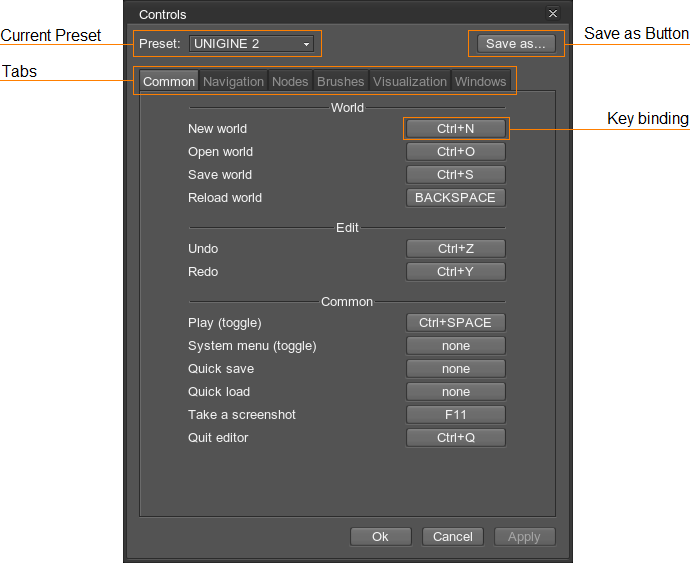Screen dimensions: 690x563
Task: Edit the Quit editor Ctrl+Q binding
Action: coord(455,438)
